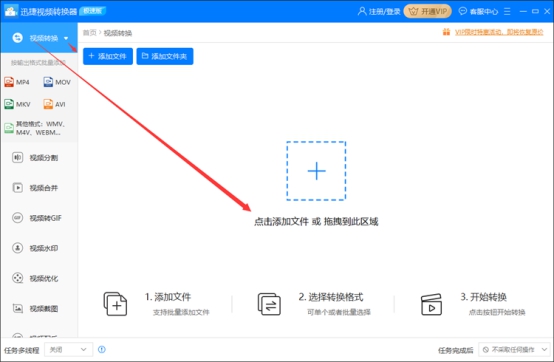The image size is (554, 362).
Task: Click 注册/登录 at the top
Action: tap(384, 12)
